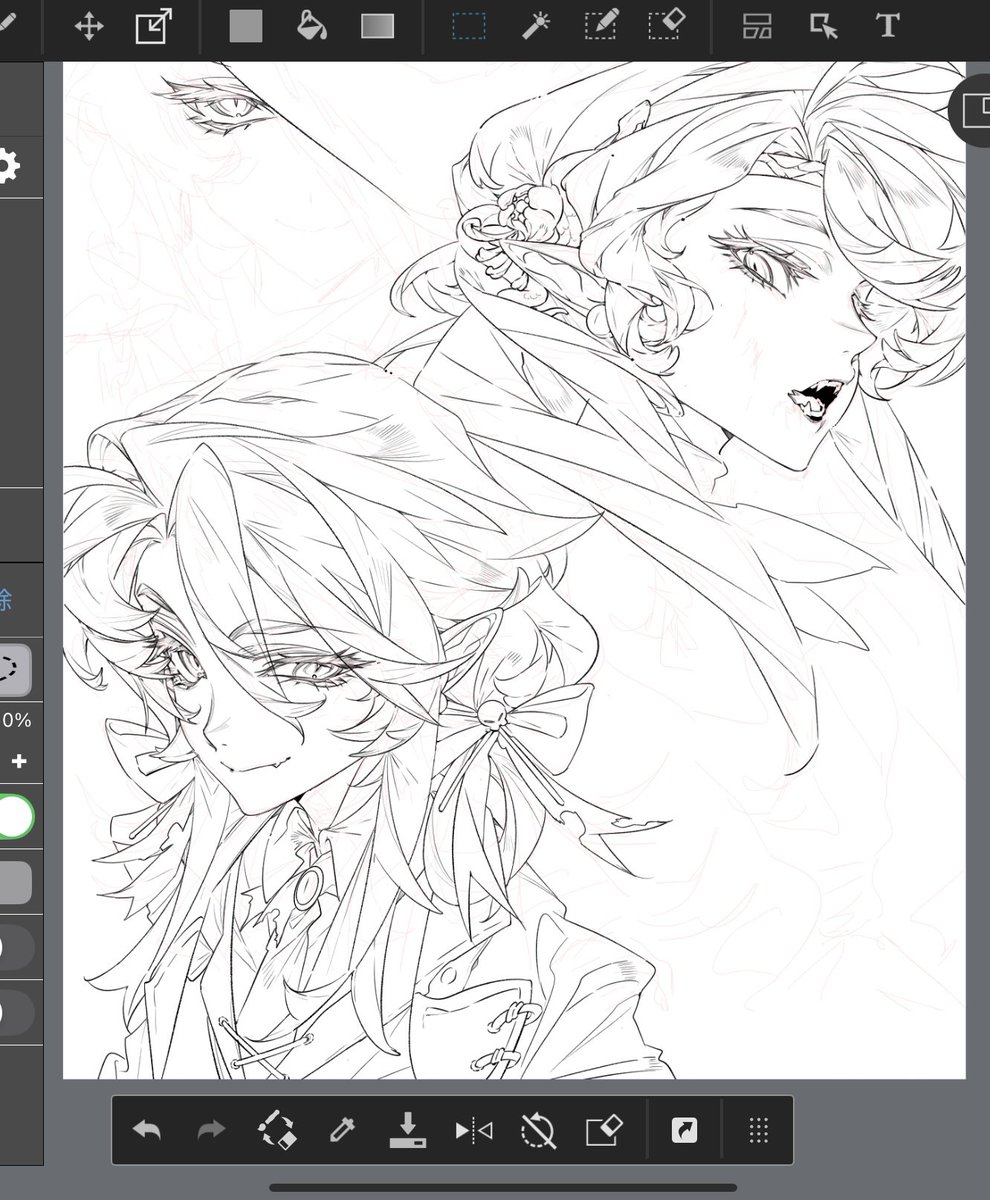Select the Text tool
The image size is (990, 1200).
pos(887,26)
